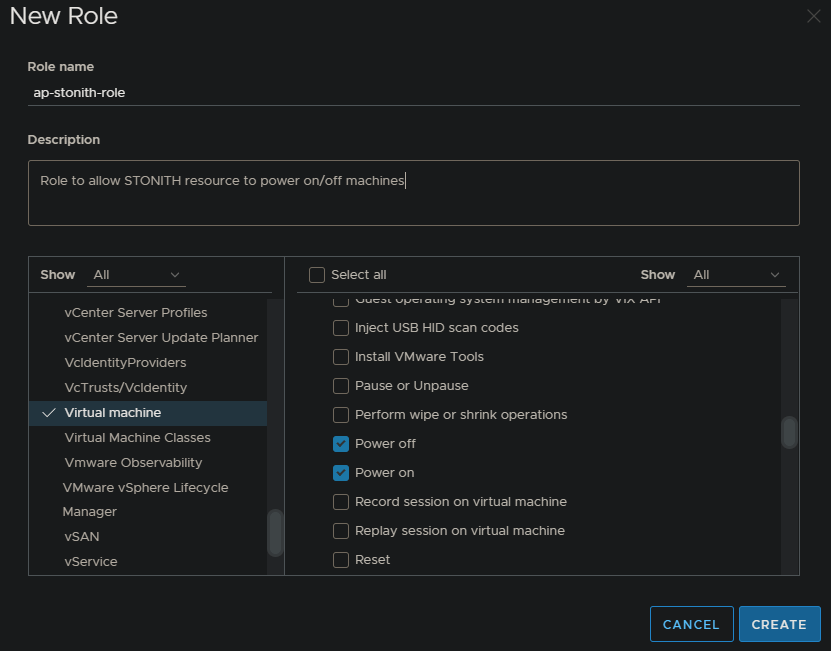The width and height of the screenshot is (831, 651).
Task: Click the Description text area
Action: click(x=413, y=193)
